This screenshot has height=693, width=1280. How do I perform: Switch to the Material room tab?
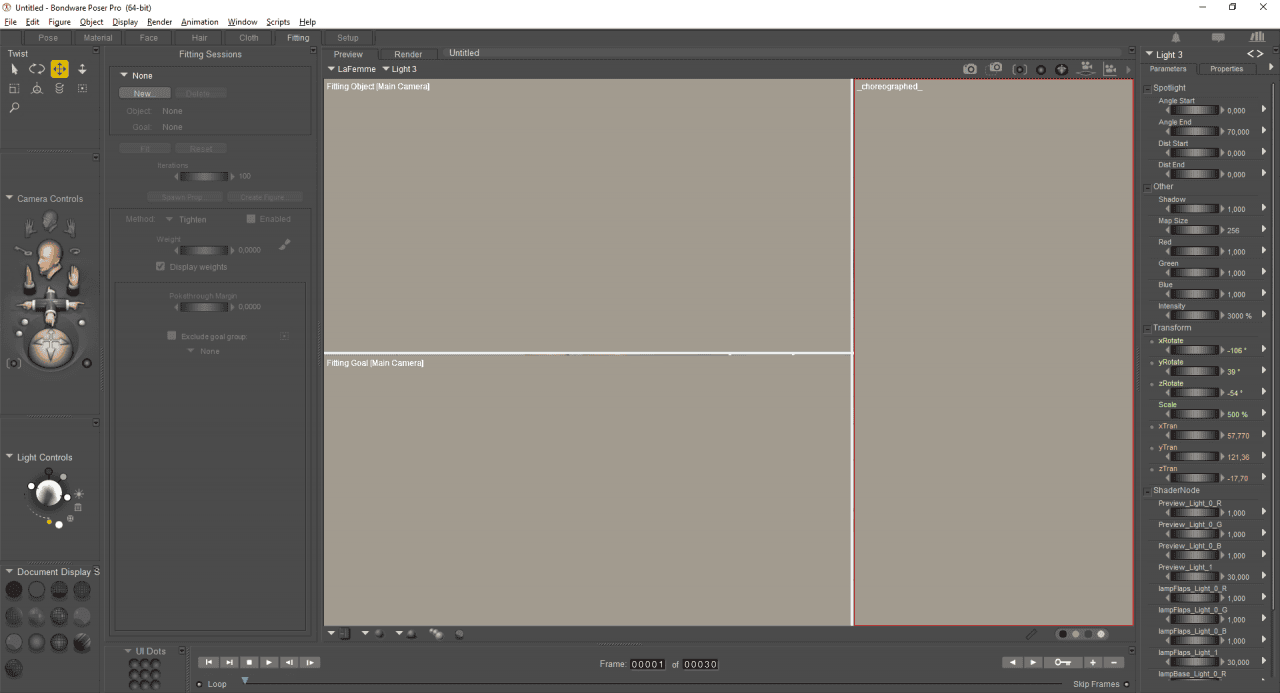[x=97, y=37]
